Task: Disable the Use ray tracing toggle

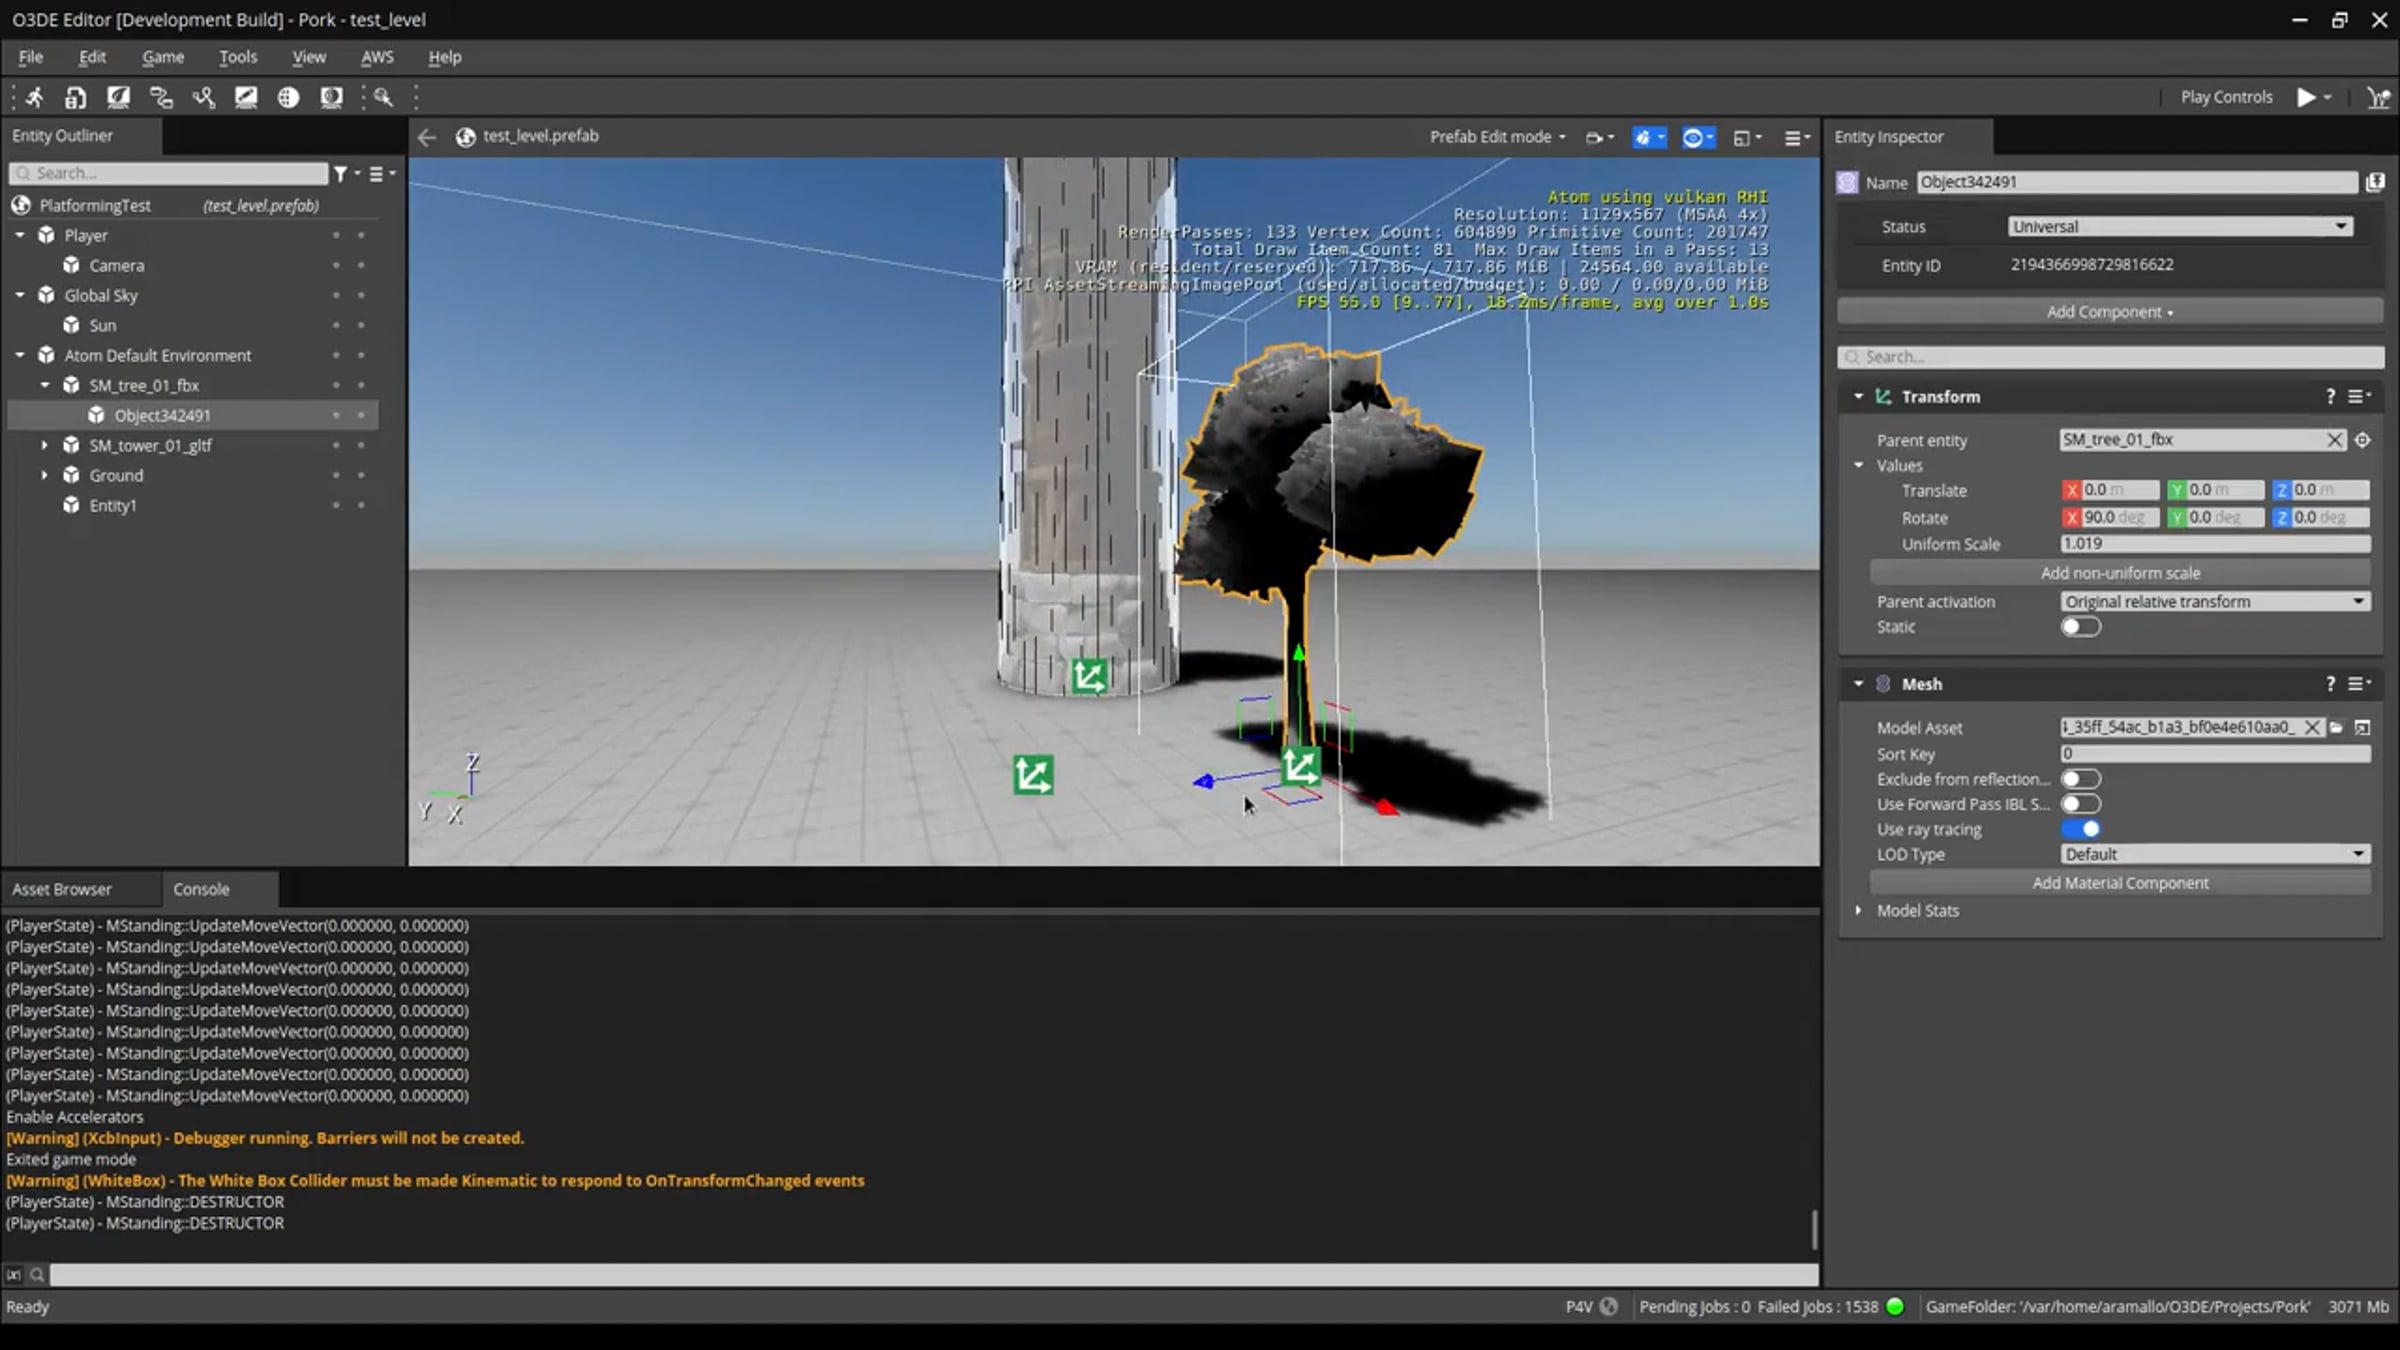Action: [2080, 829]
